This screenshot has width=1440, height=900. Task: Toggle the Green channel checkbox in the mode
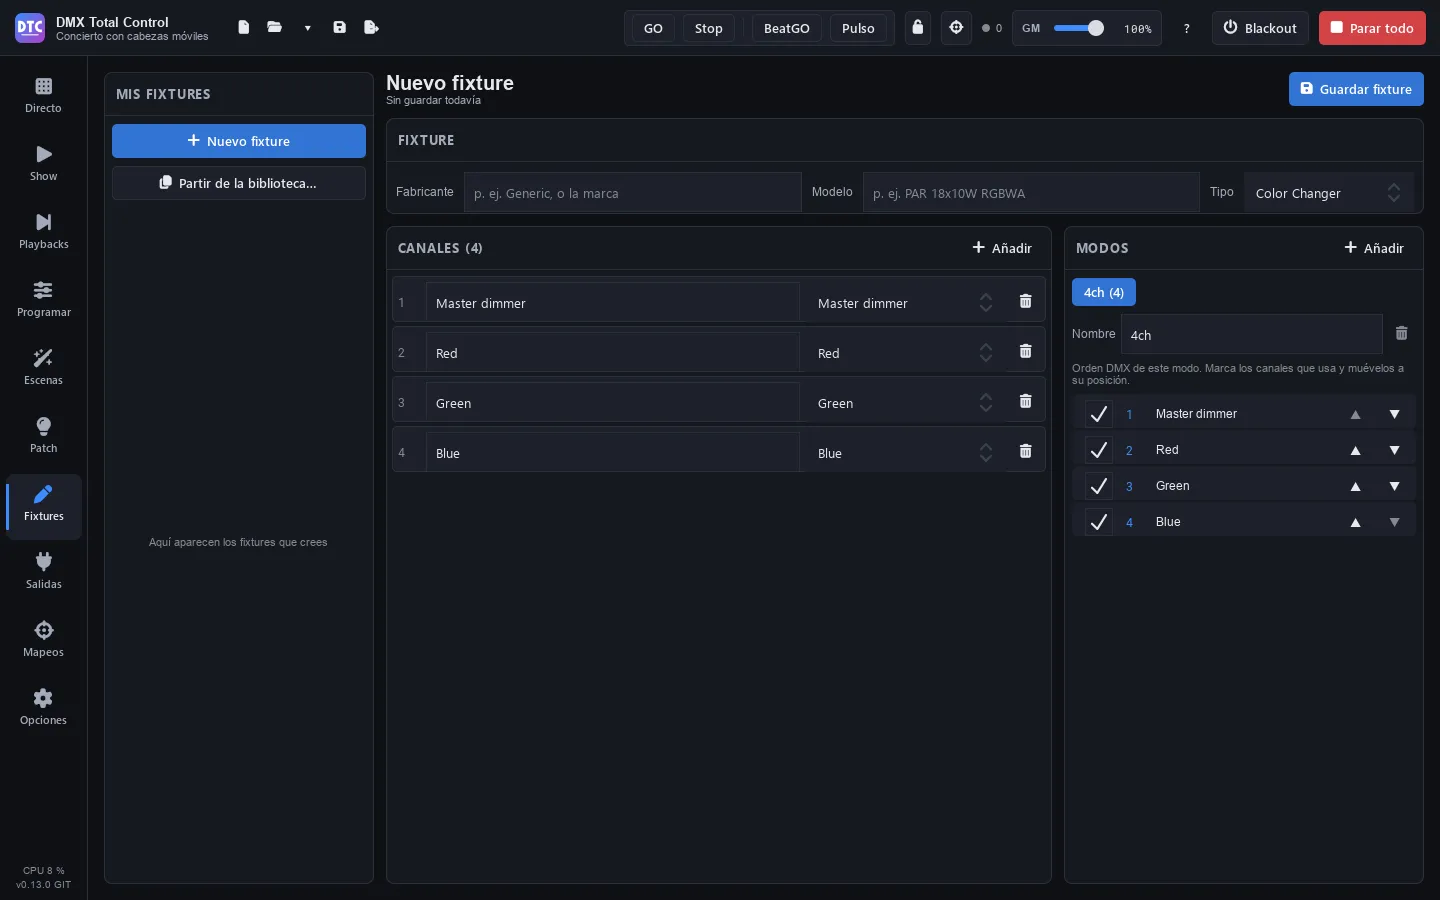pyautogui.click(x=1098, y=486)
